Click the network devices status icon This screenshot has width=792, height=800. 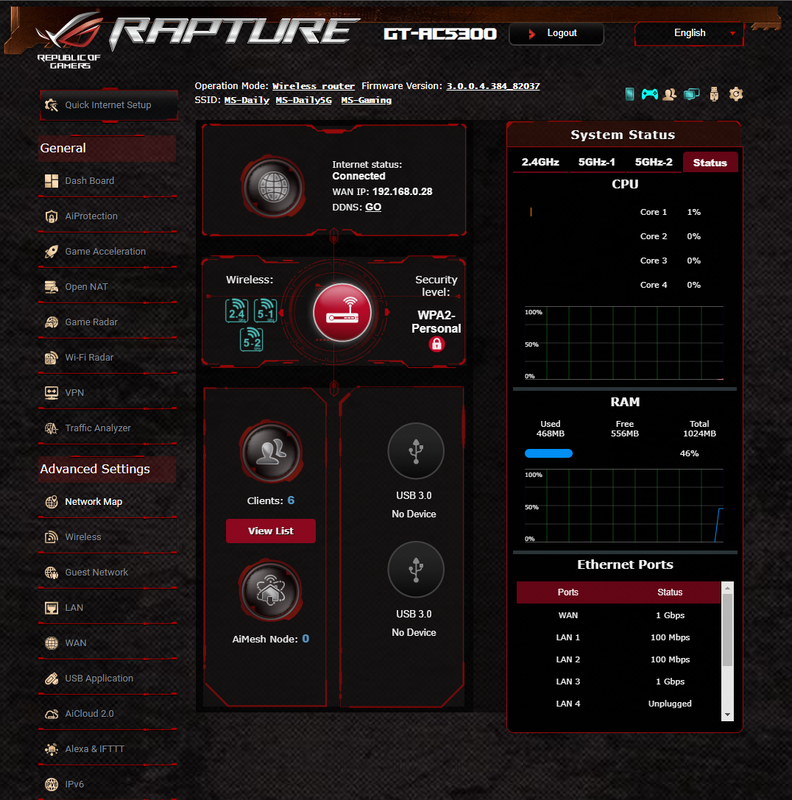(x=691, y=94)
